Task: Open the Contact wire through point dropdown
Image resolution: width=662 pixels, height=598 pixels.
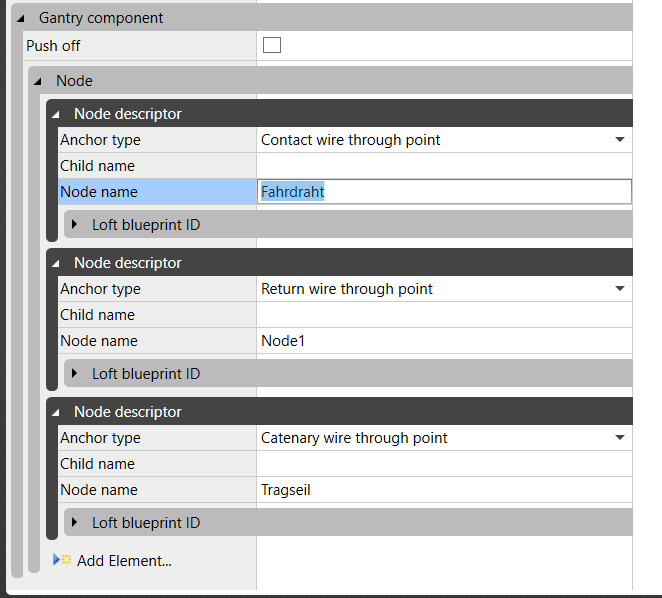Action: click(x=620, y=140)
